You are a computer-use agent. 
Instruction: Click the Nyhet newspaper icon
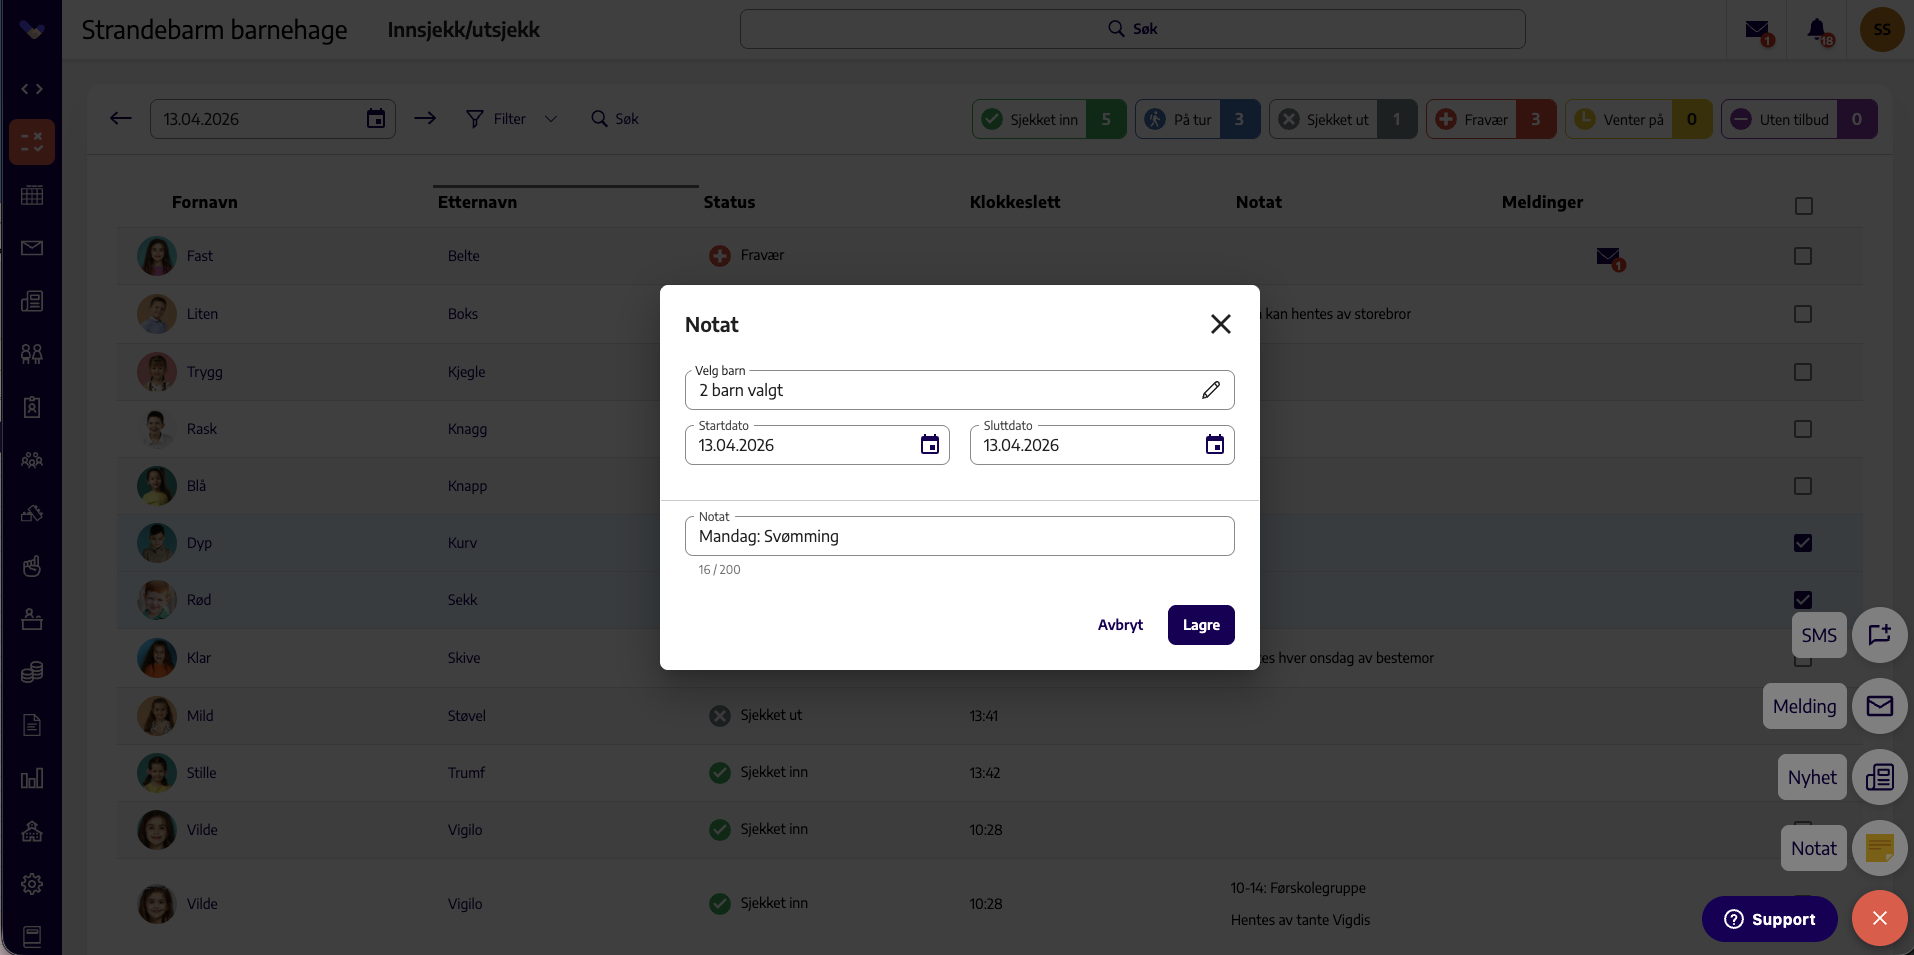click(x=1880, y=777)
